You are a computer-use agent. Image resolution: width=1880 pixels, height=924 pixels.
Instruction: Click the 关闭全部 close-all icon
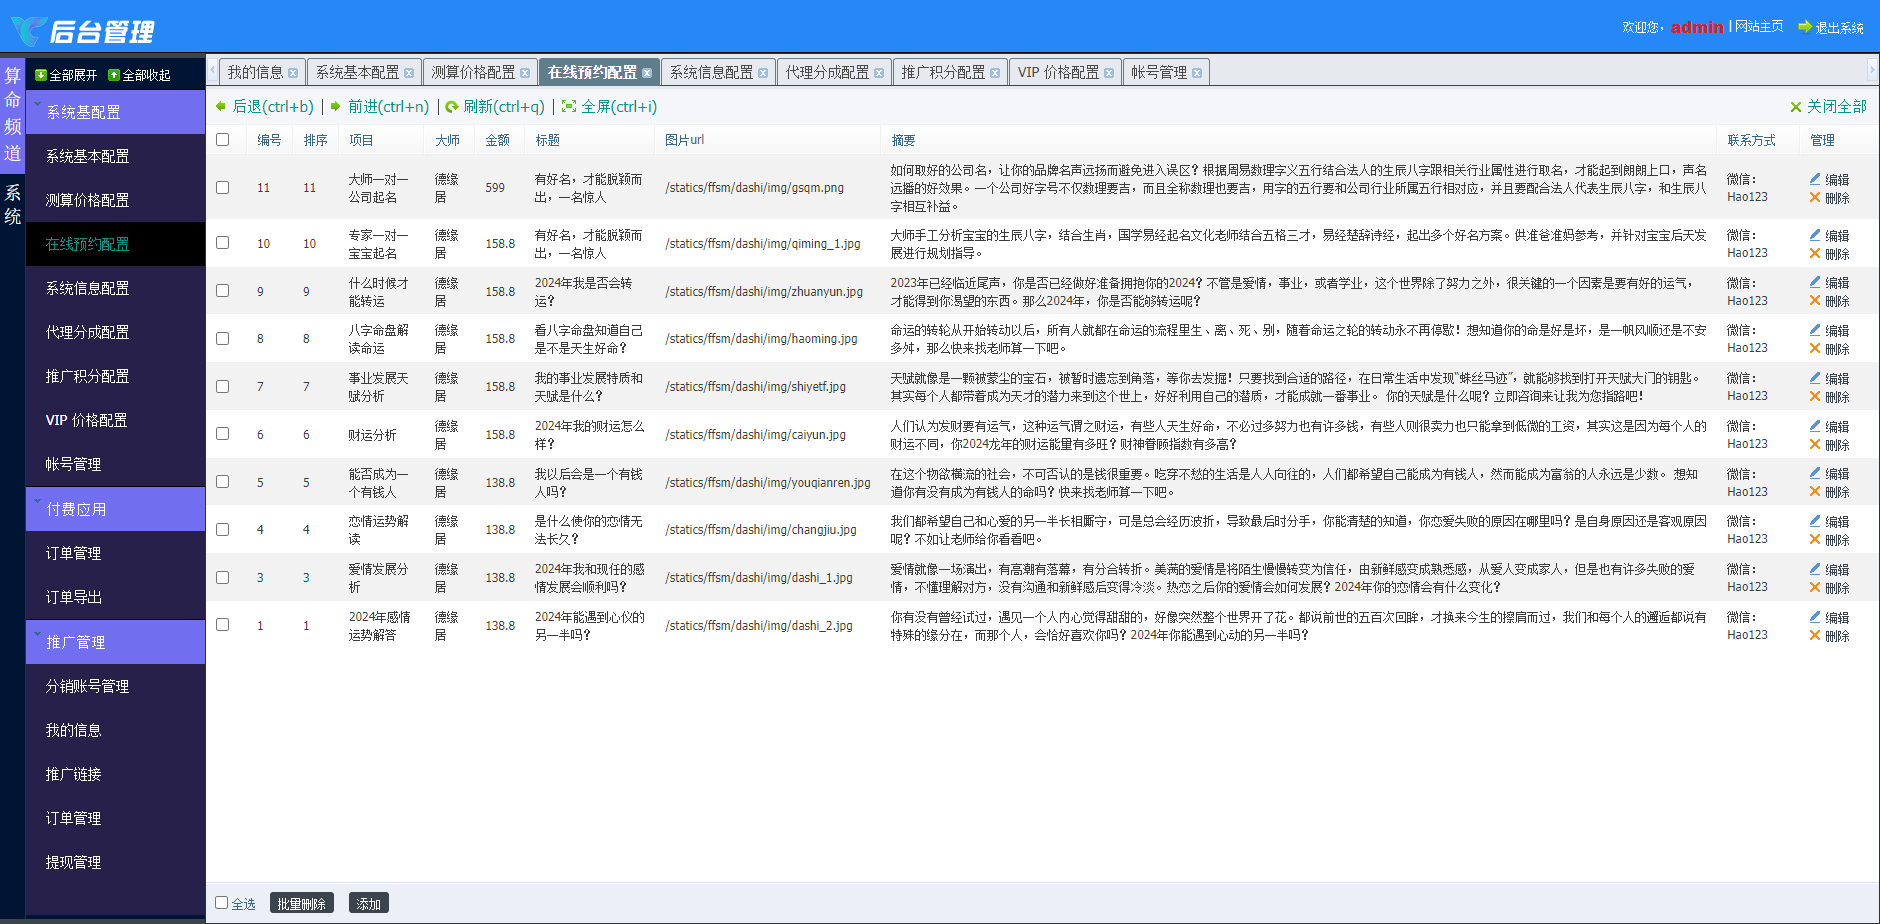[x=1796, y=107]
